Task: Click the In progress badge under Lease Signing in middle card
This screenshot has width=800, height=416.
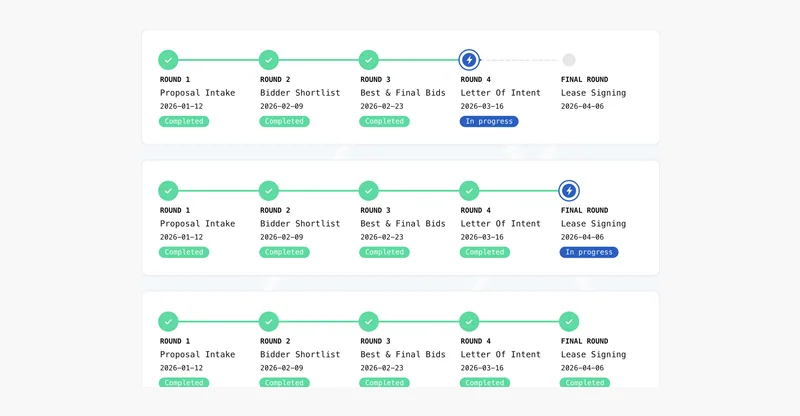Action: click(x=589, y=252)
